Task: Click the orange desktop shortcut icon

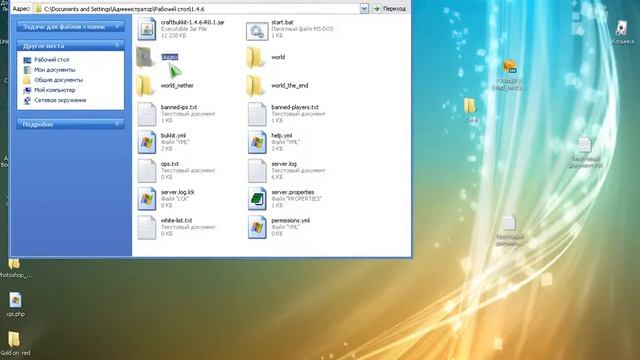Action: coord(509,67)
